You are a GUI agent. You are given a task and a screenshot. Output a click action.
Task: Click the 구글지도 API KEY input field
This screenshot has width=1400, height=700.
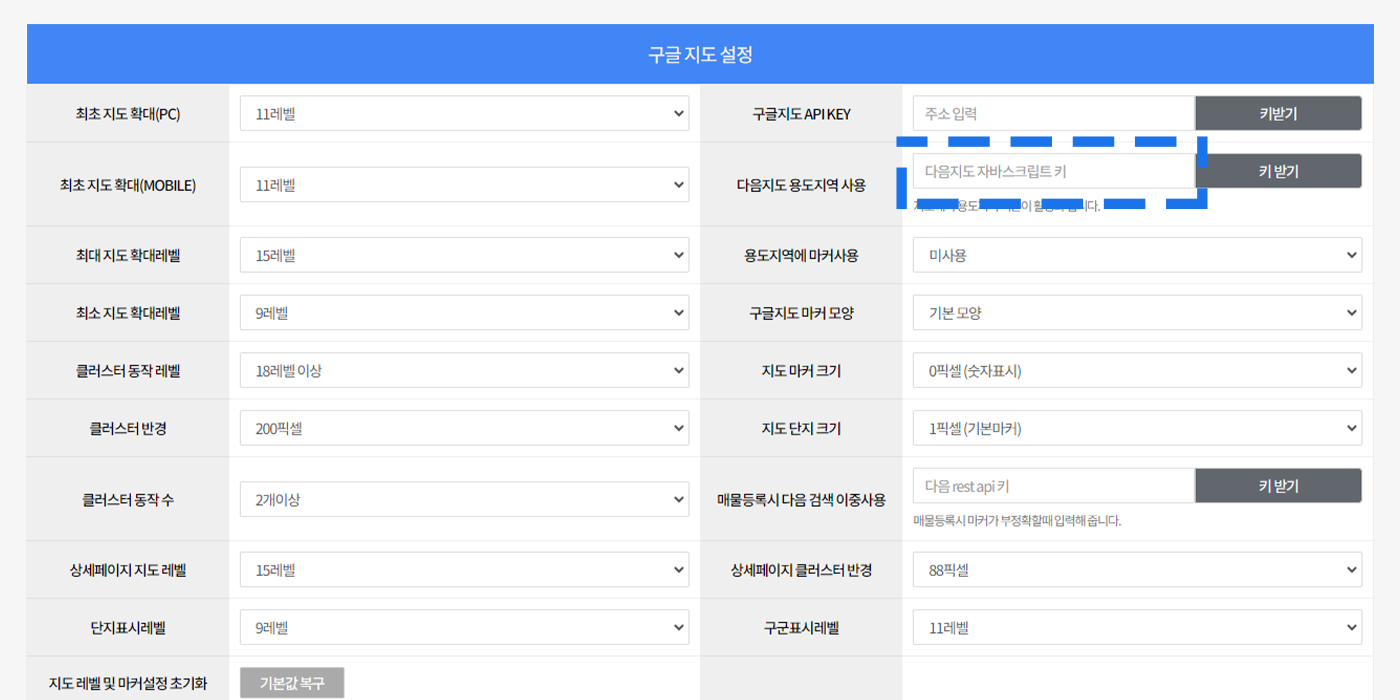click(1053, 114)
